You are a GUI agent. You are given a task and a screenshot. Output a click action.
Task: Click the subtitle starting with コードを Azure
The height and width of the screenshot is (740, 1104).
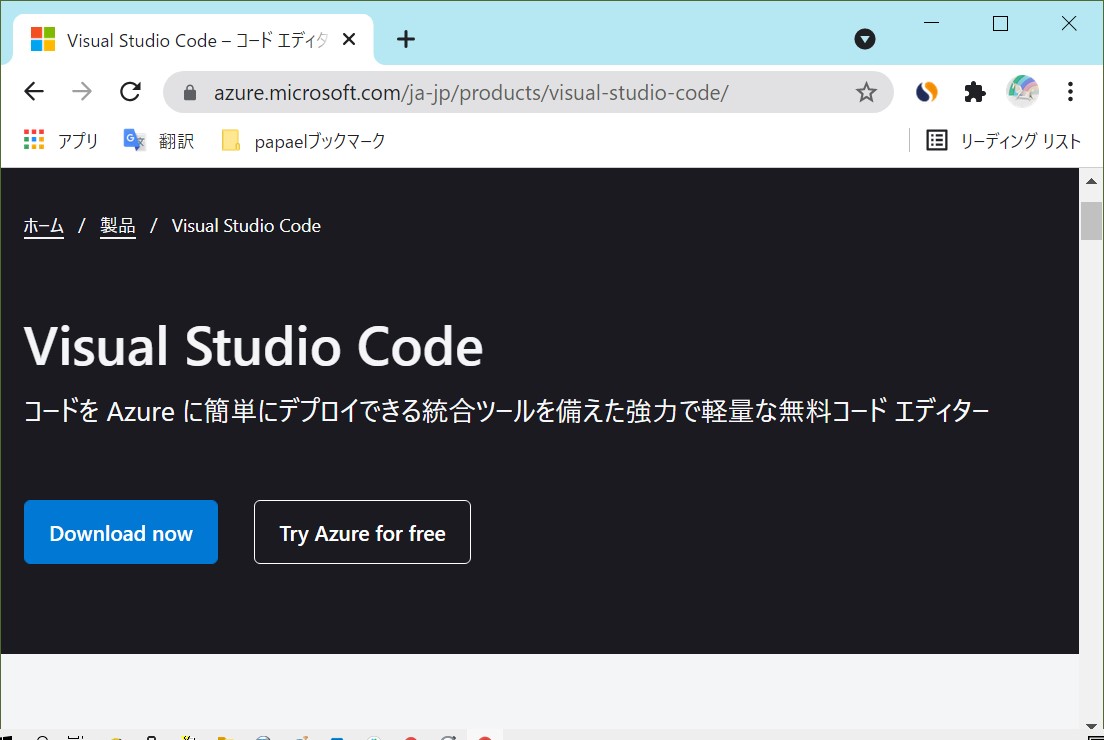tap(506, 411)
